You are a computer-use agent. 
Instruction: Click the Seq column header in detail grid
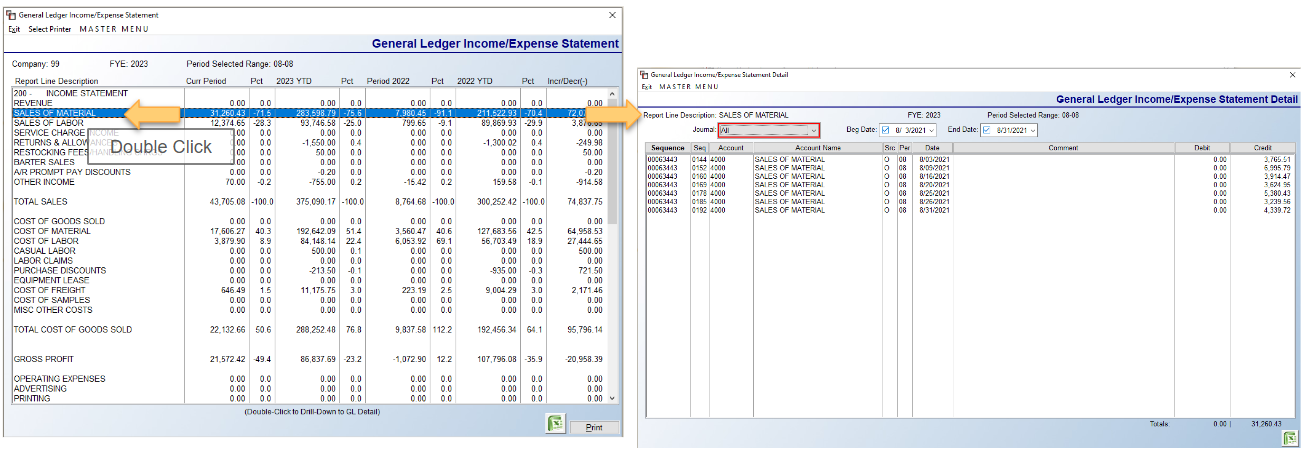tap(700, 147)
